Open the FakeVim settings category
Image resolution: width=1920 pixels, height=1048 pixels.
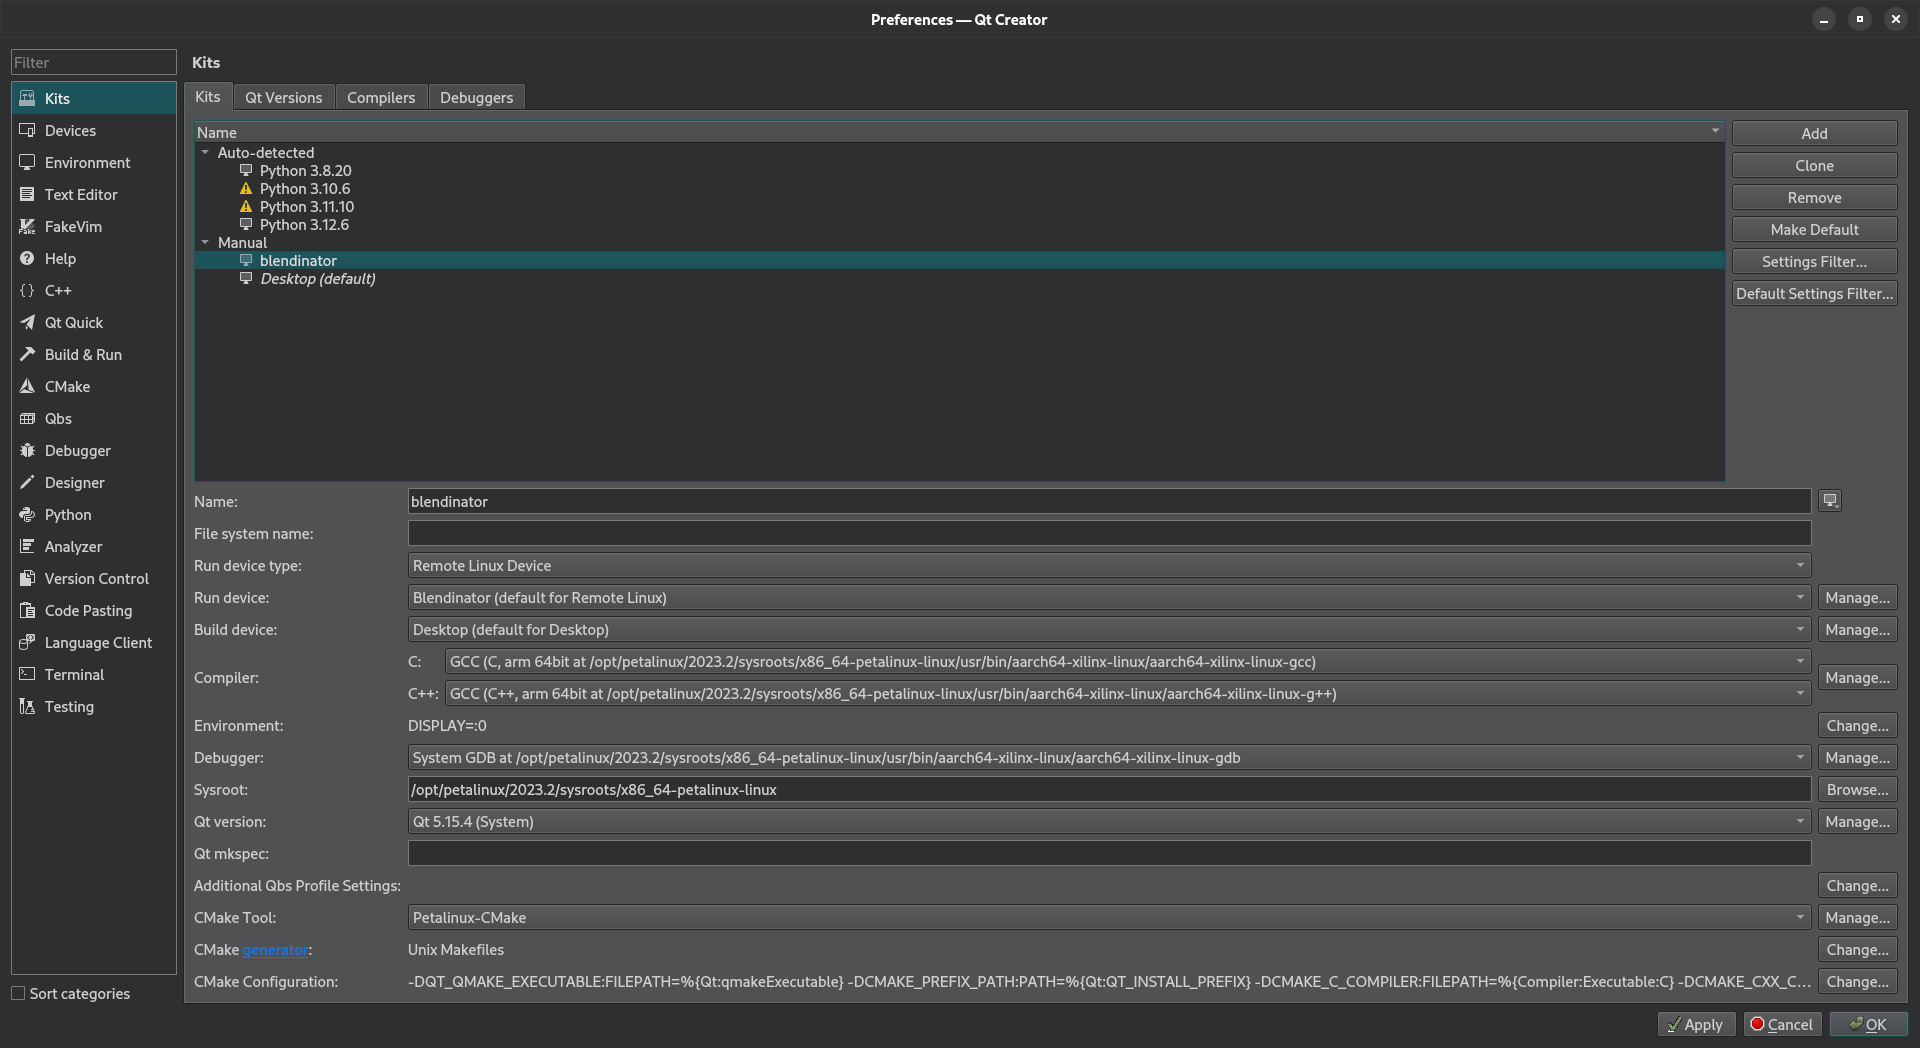click(73, 227)
